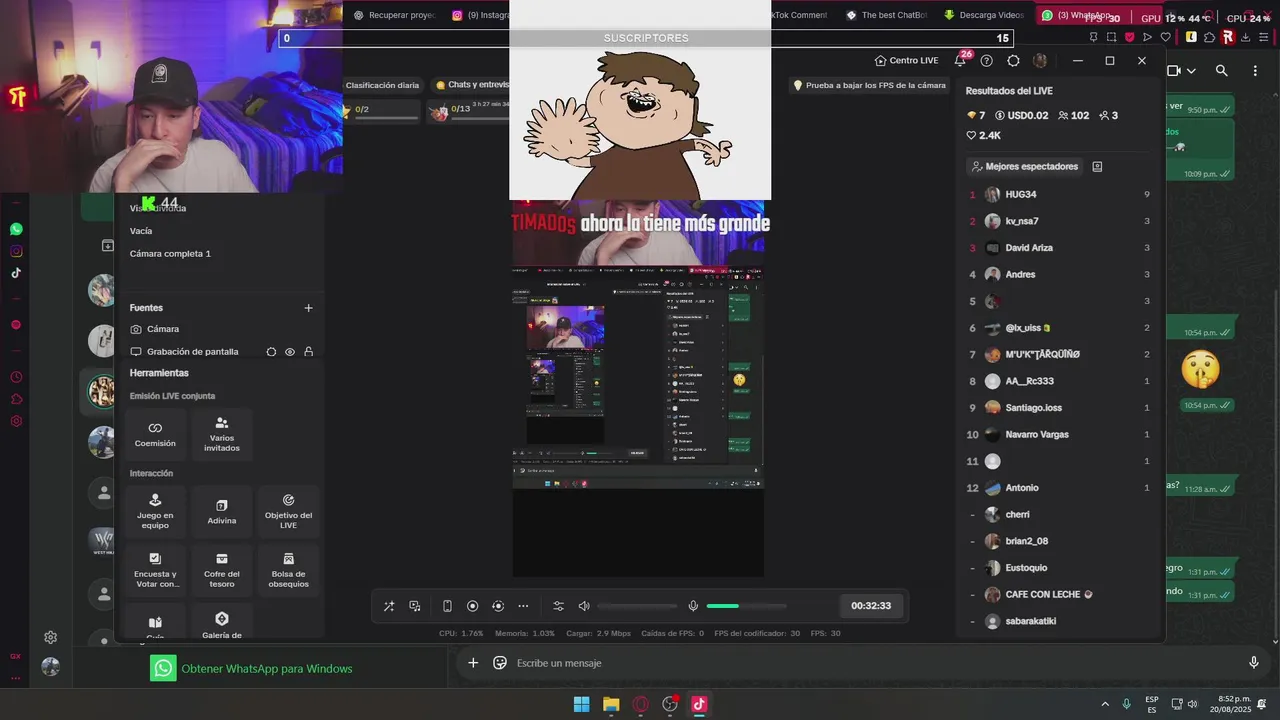The height and width of the screenshot is (720, 1280).
Task: Focus the Escribe un mensaje input
Action: (875, 663)
